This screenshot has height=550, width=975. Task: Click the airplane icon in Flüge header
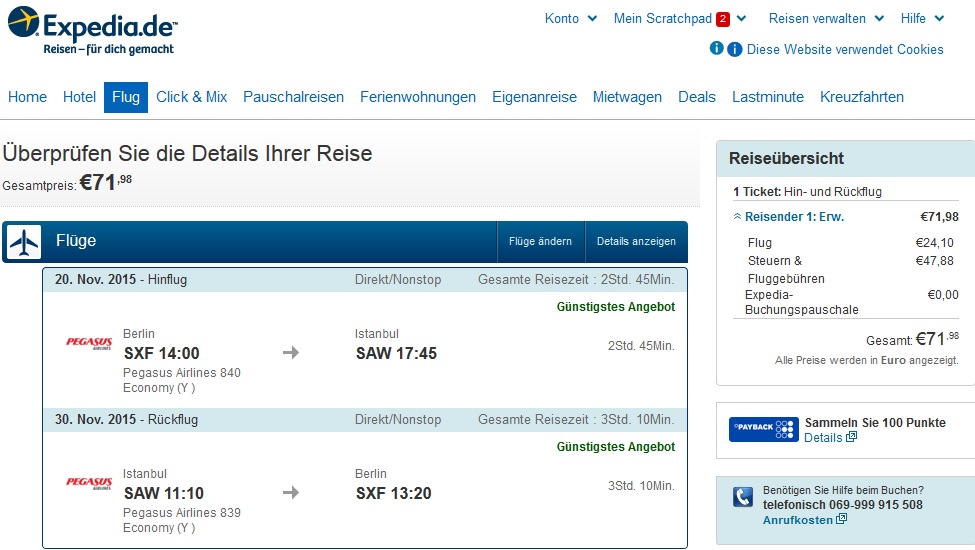tap(24, 242)
